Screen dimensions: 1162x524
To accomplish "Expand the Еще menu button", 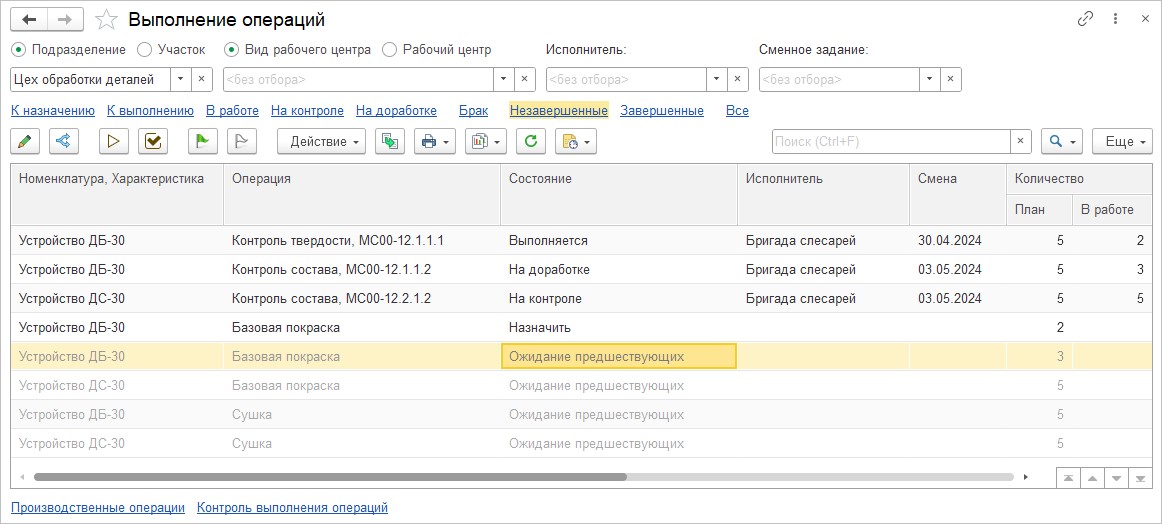I will click(x=1122, y=142).
